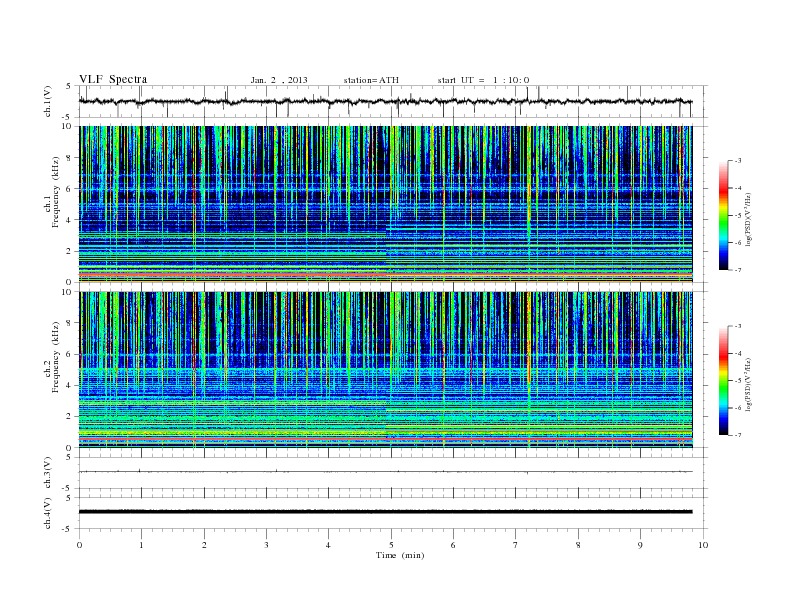Click the "ch.1 Frequency (kHz)" axis label

point(52,192)
